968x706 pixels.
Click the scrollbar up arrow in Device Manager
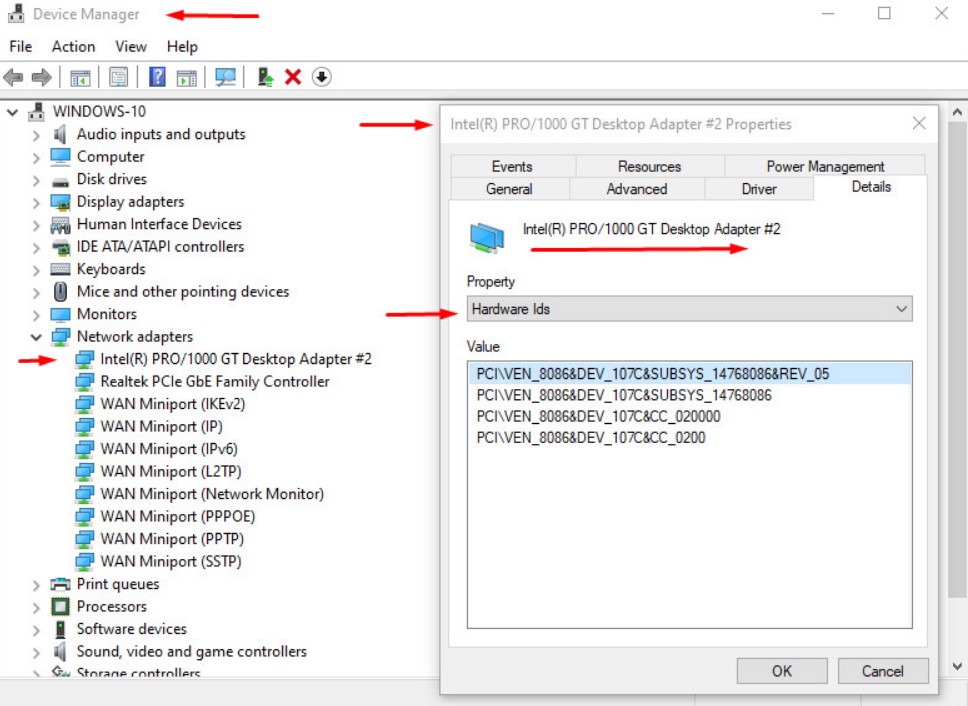(x=956, y=112)
